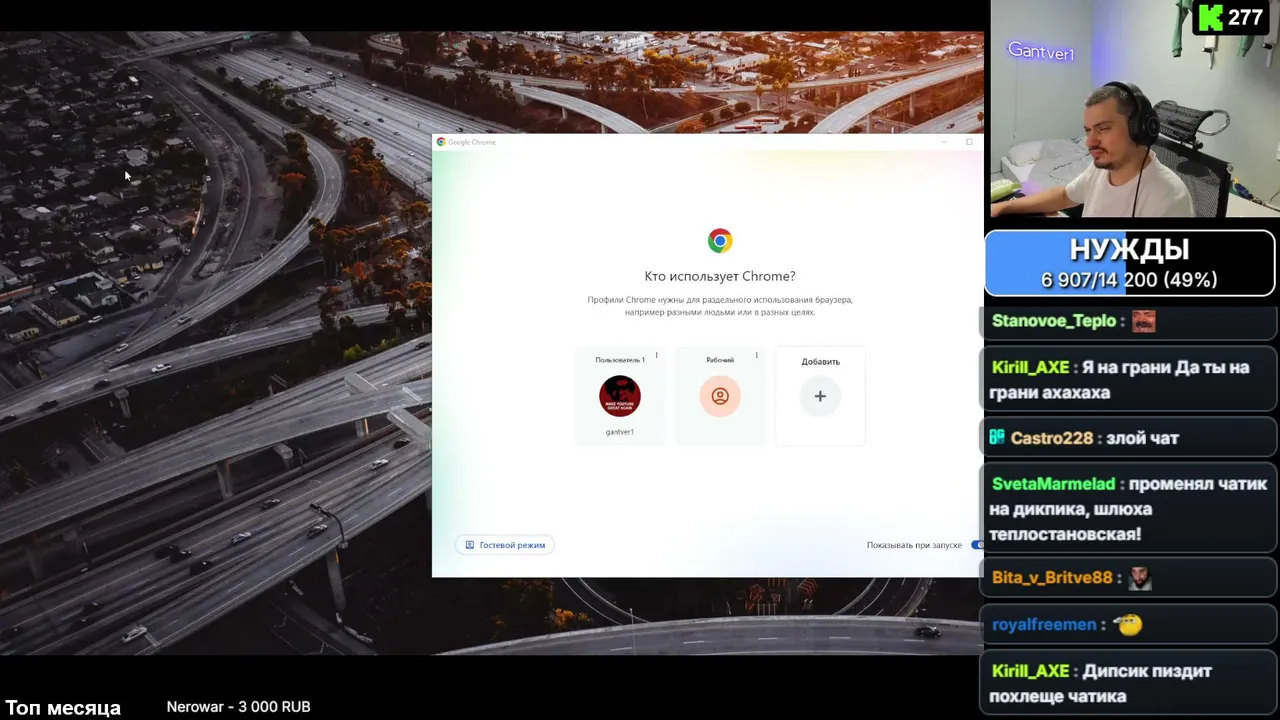
Task: Click the green Kick logo by 277
Action: tap(1210, 17)
